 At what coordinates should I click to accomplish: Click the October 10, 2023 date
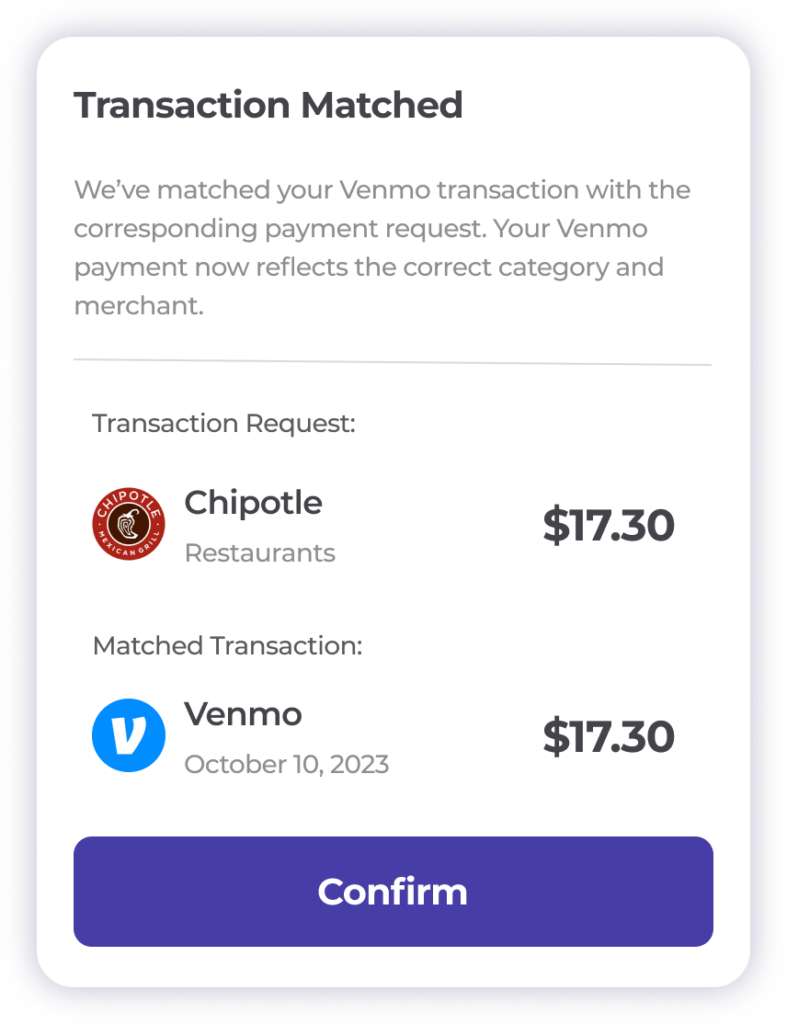tap(286, 765)
